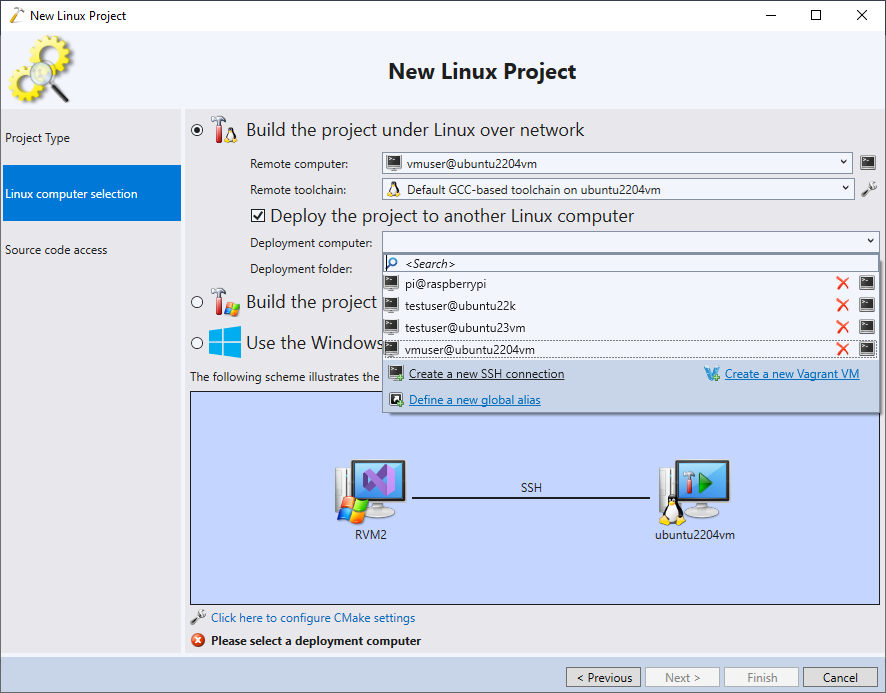886x693 pixels.
Task: Click the Deployment folder label
Action: [301, 268]
